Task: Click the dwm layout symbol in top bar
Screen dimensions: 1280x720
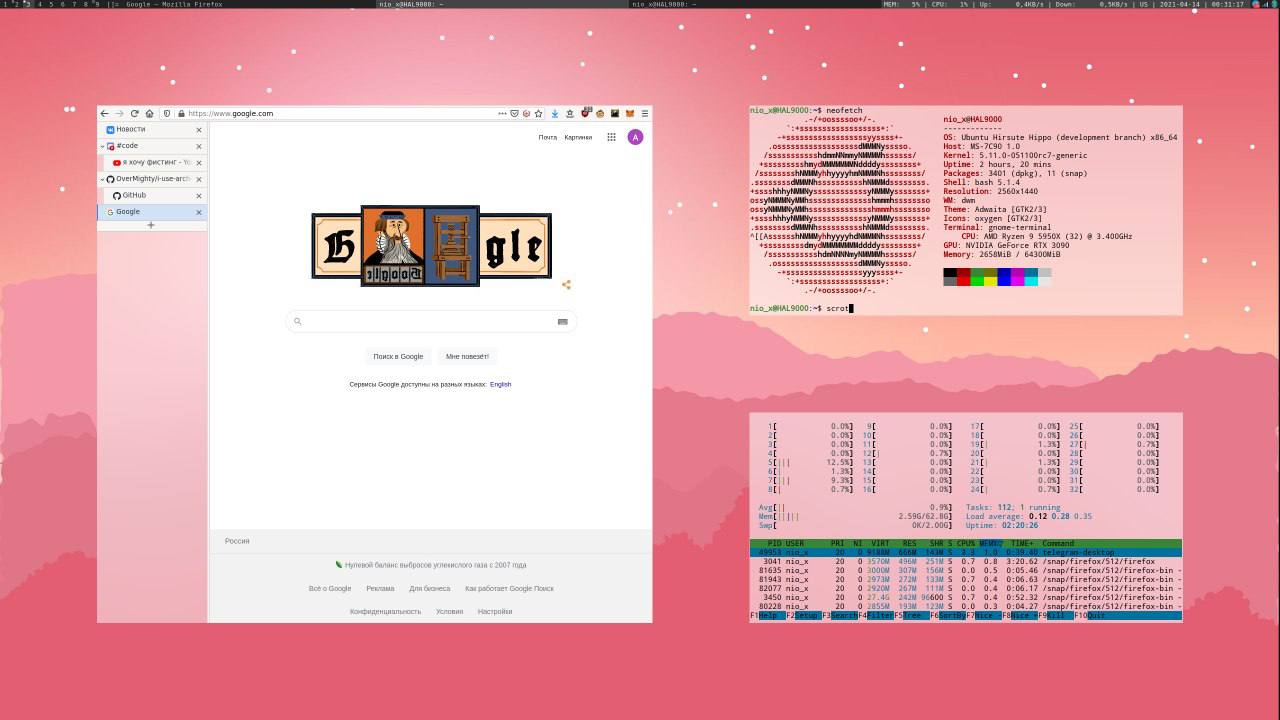Action: 114,4
